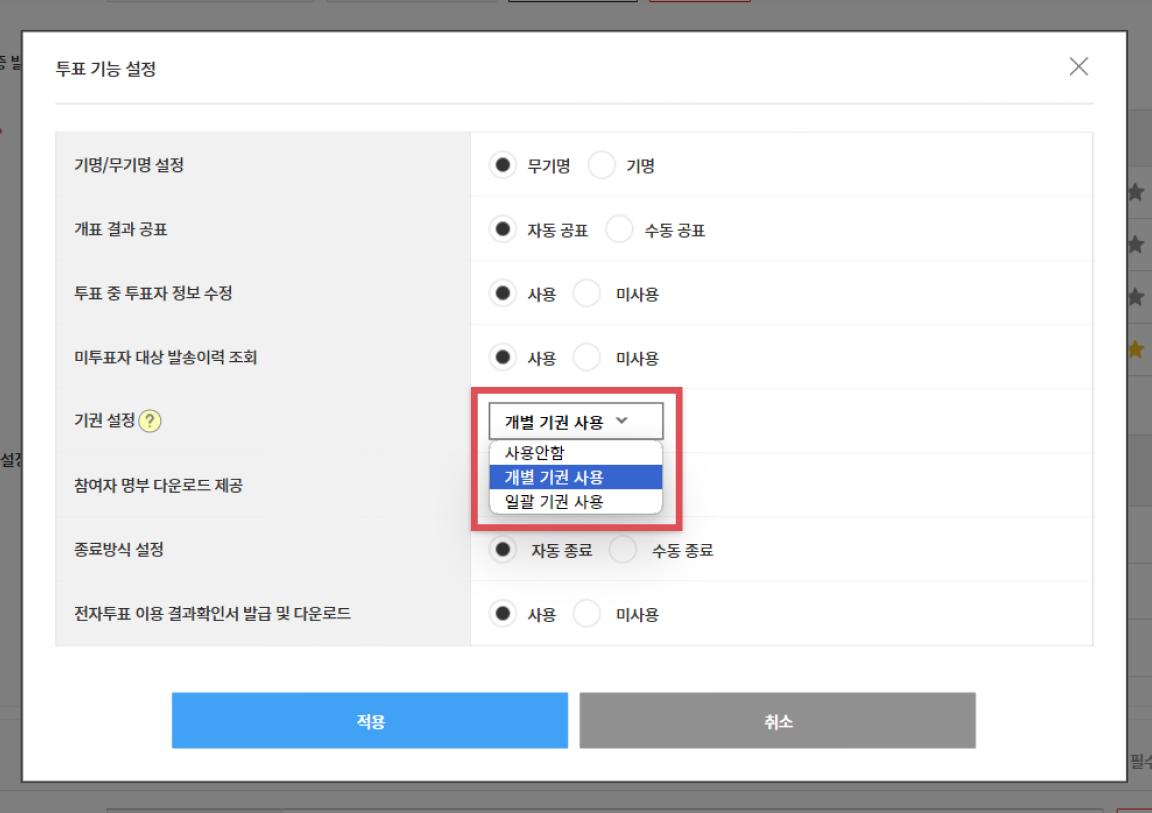Select 수동 종료 for end method
This screenshot has height=813, width=1152.
[x=623, y=550]
